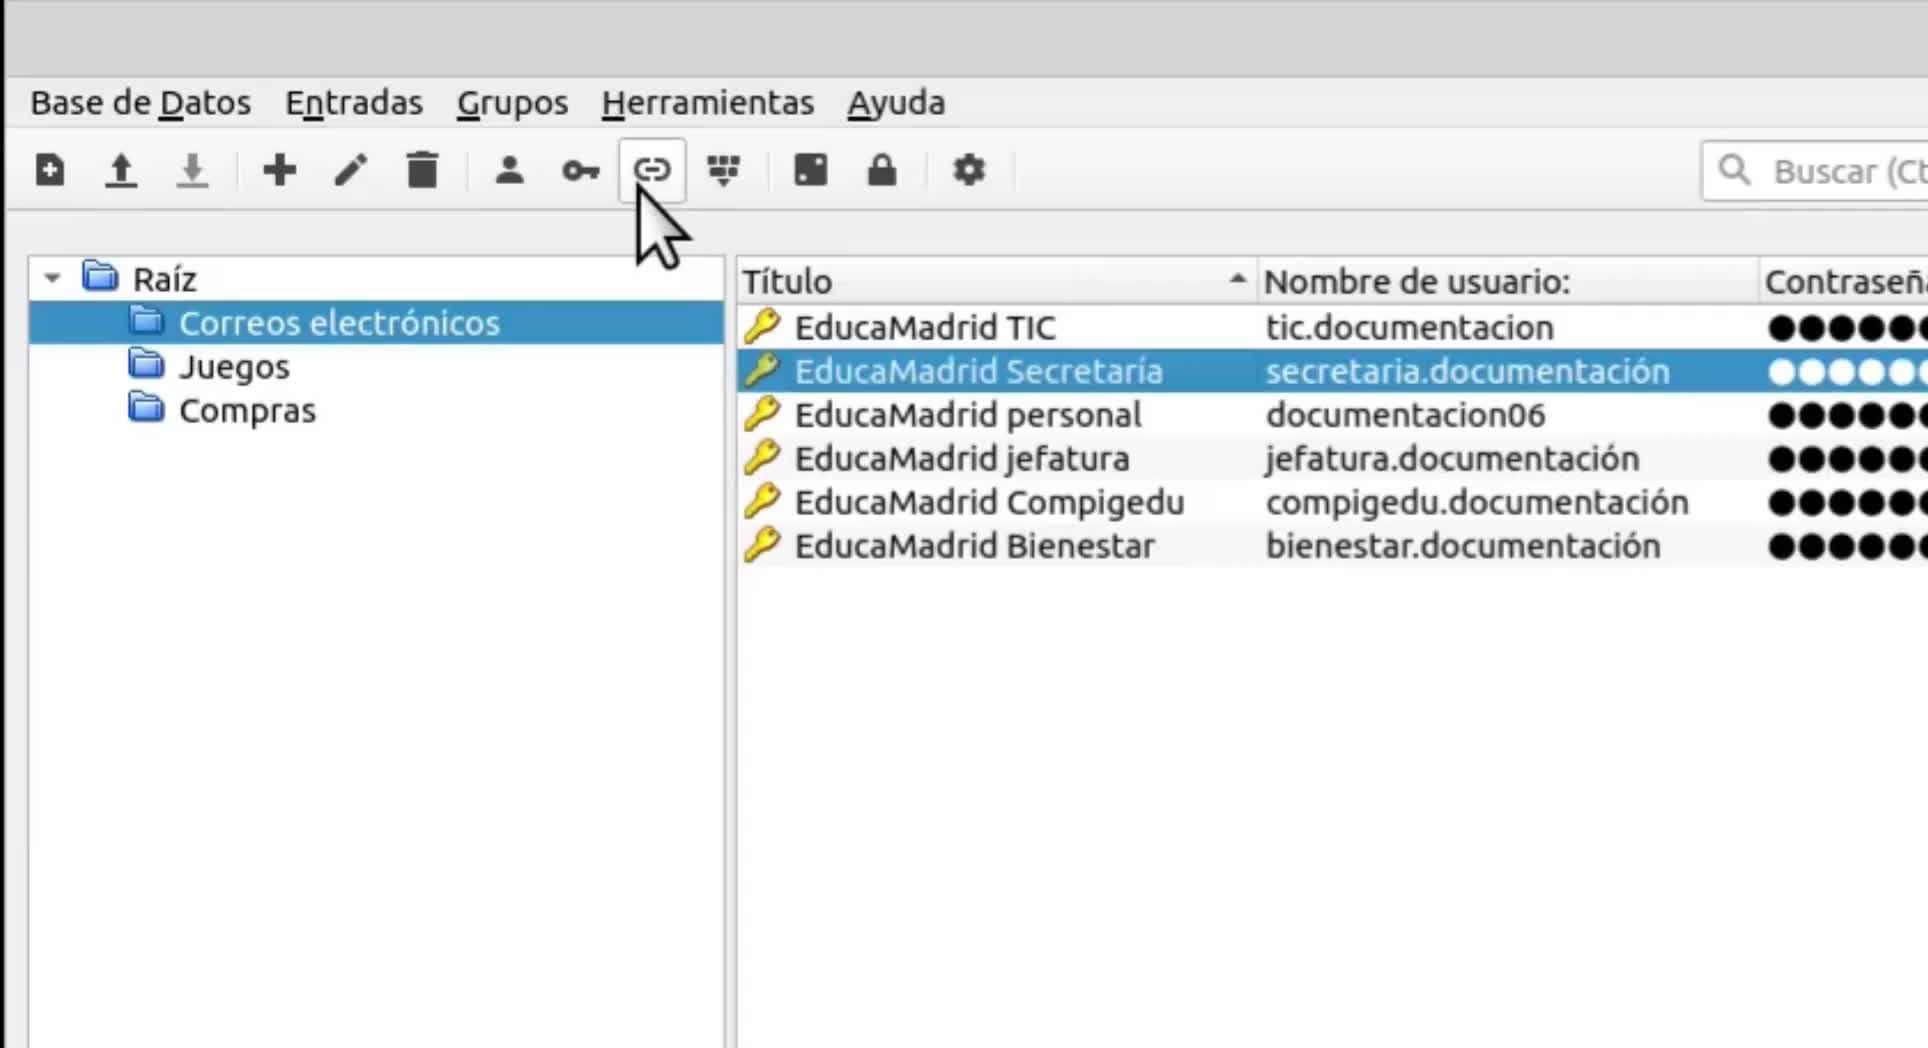Click username compigedu.documentación

tap(1477, 503)
